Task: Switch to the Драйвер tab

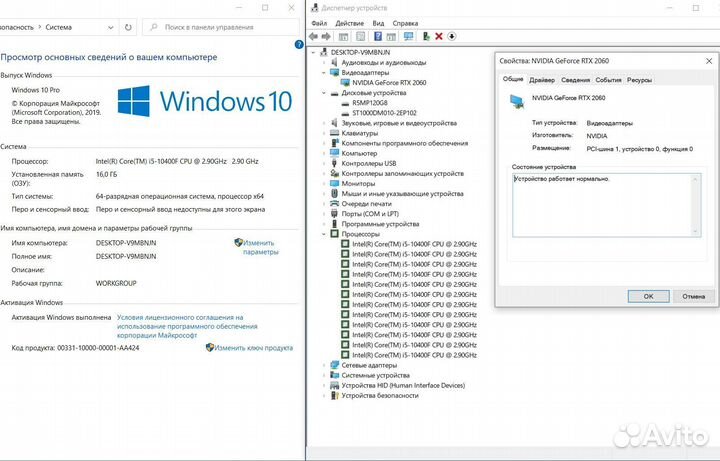Action: pyautogui.click(x=542, y=80)
